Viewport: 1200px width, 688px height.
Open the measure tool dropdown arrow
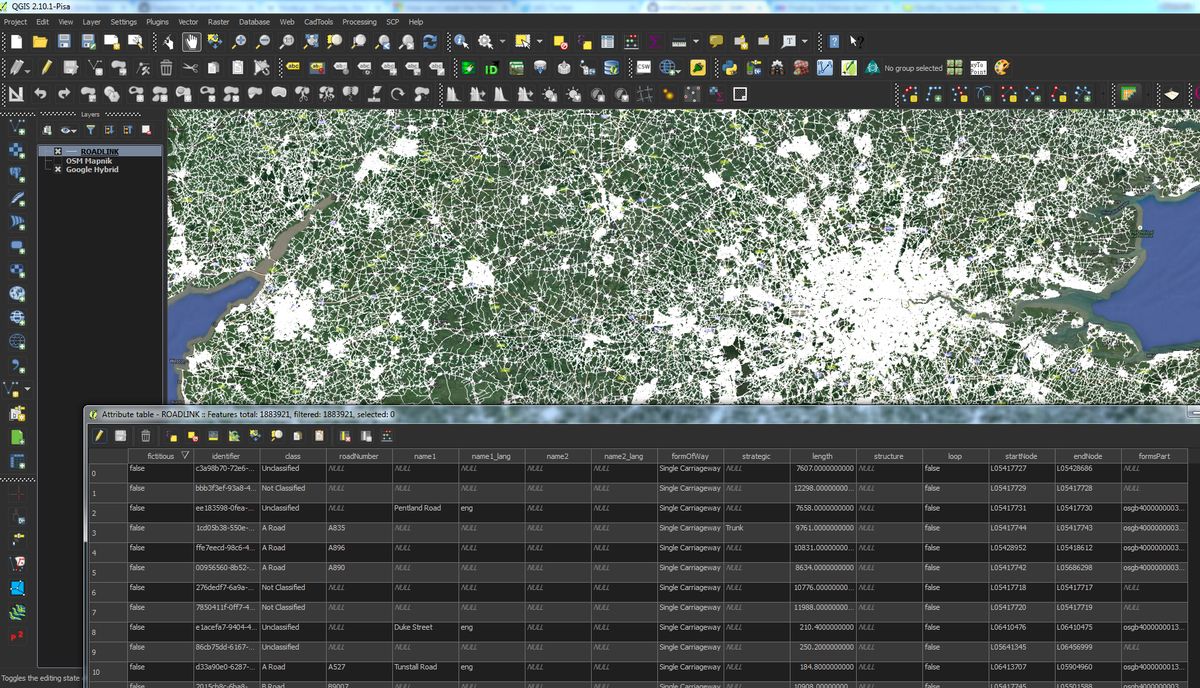pos(695,42)
